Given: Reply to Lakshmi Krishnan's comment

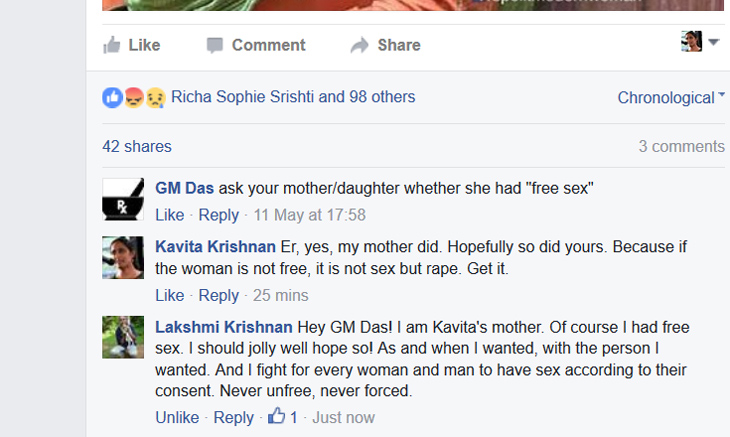Looking at the screenshot, I should 233,417.
